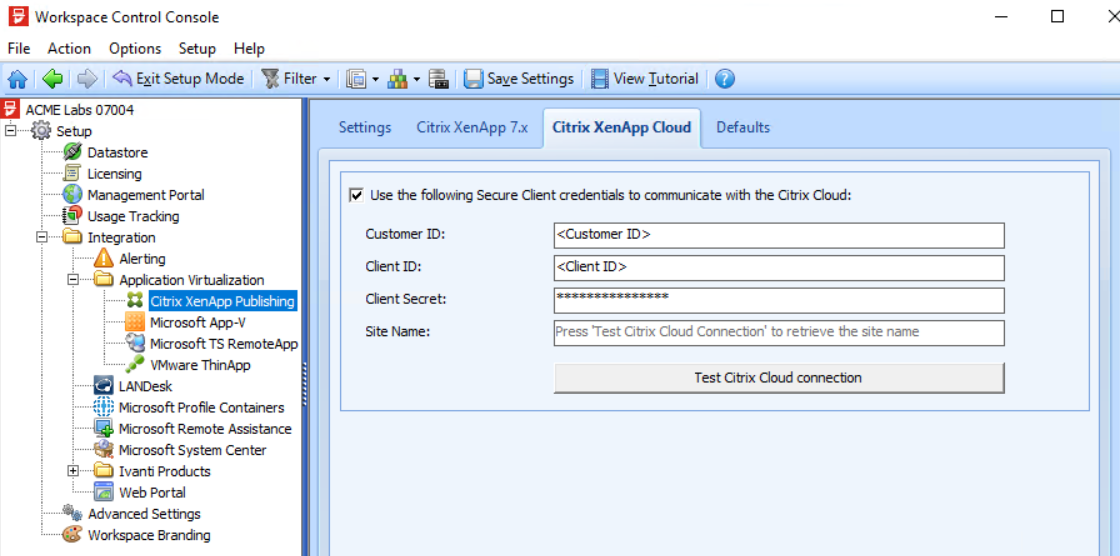
Task: Click the Integration folder icon
Action: point(72,237)
